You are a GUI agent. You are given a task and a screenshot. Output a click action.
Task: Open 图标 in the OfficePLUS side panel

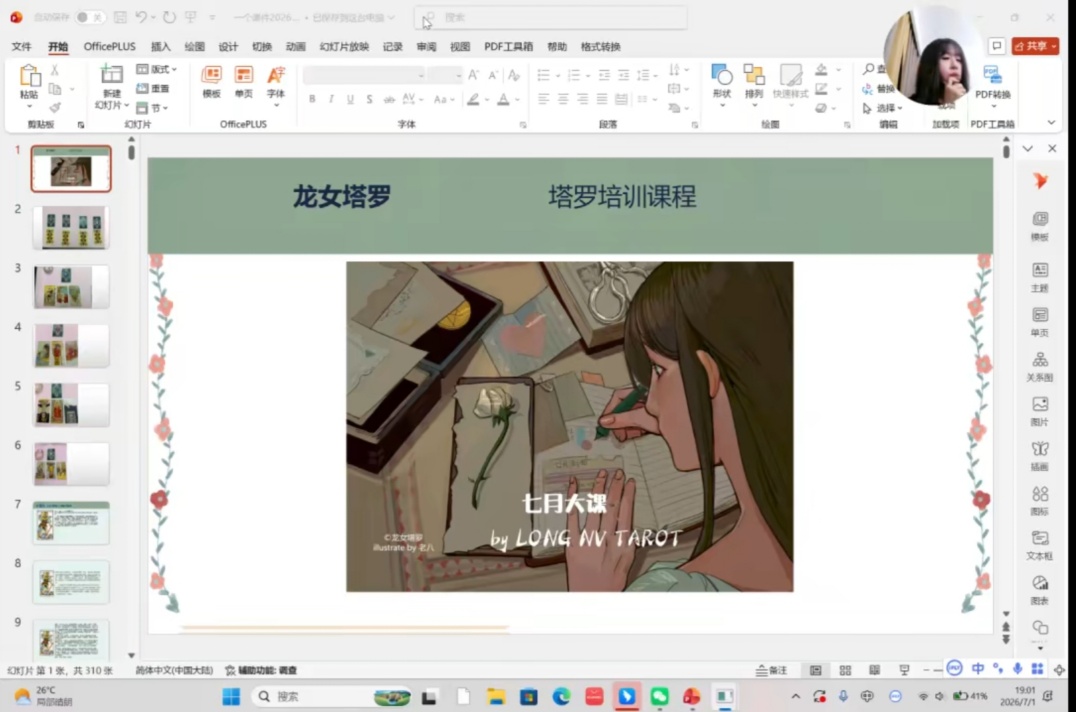point(1040,500)
